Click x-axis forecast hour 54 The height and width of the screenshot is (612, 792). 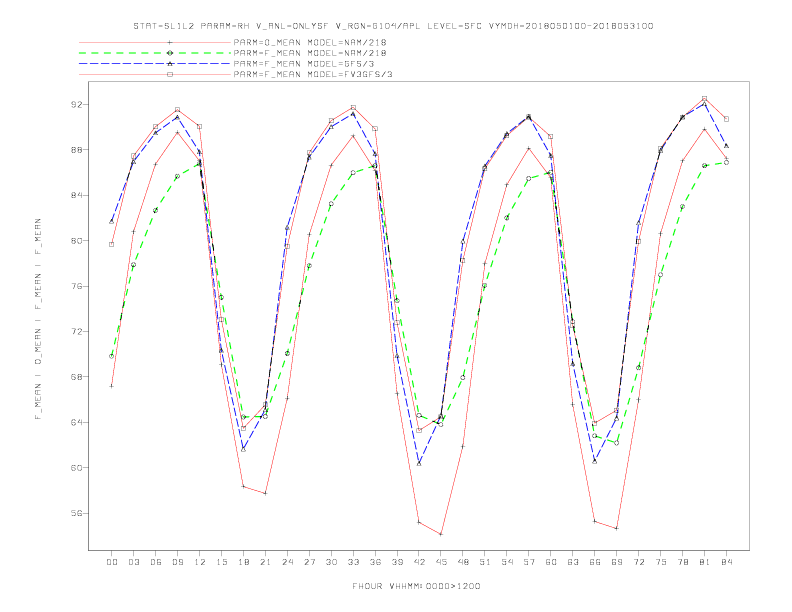(507, 562)
